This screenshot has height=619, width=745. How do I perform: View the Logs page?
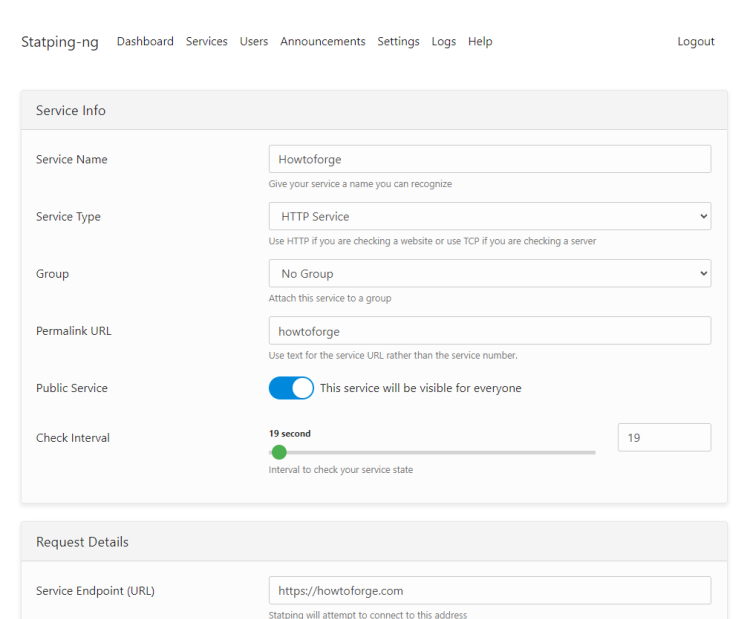click(443, 42)
